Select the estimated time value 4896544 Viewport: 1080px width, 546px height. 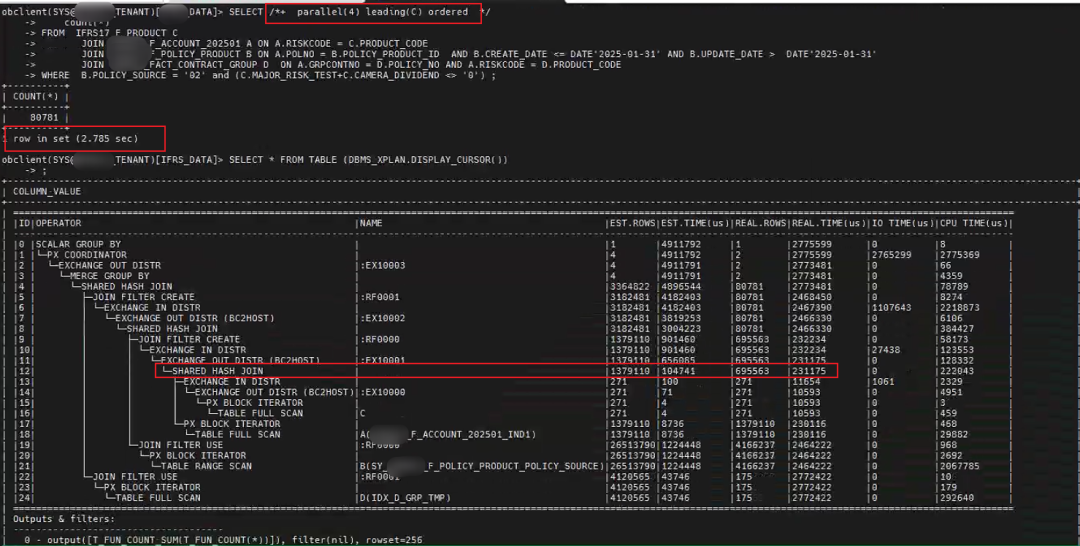[681, 286]
